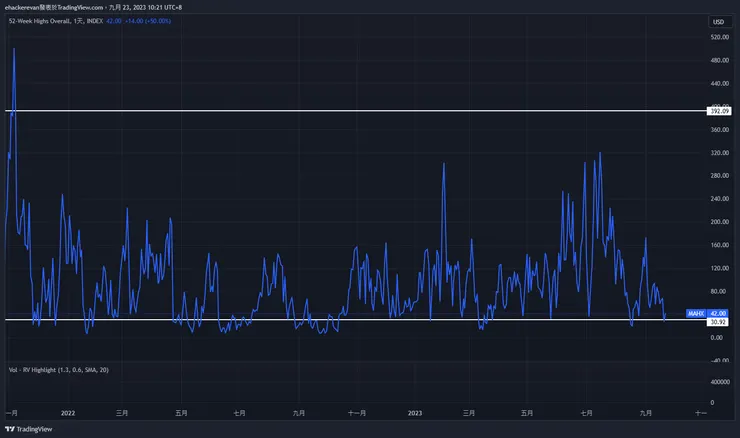Click the 392.09 horizontal line price label
Screen dimensions: 740x438
point(719,111)
